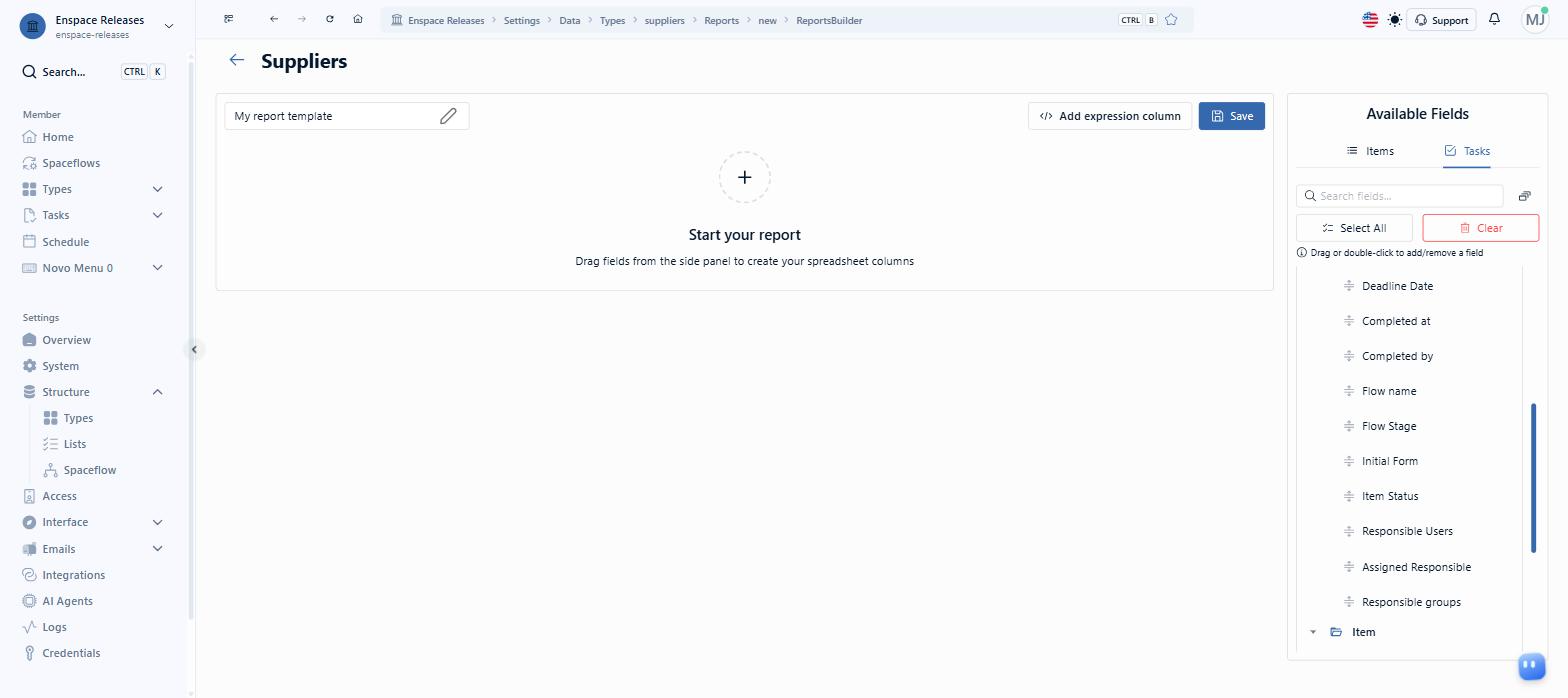Open notifications bell
The width and height of the screenshot is (1568, 698).
pyautogui.click(x=1495, y=19)
